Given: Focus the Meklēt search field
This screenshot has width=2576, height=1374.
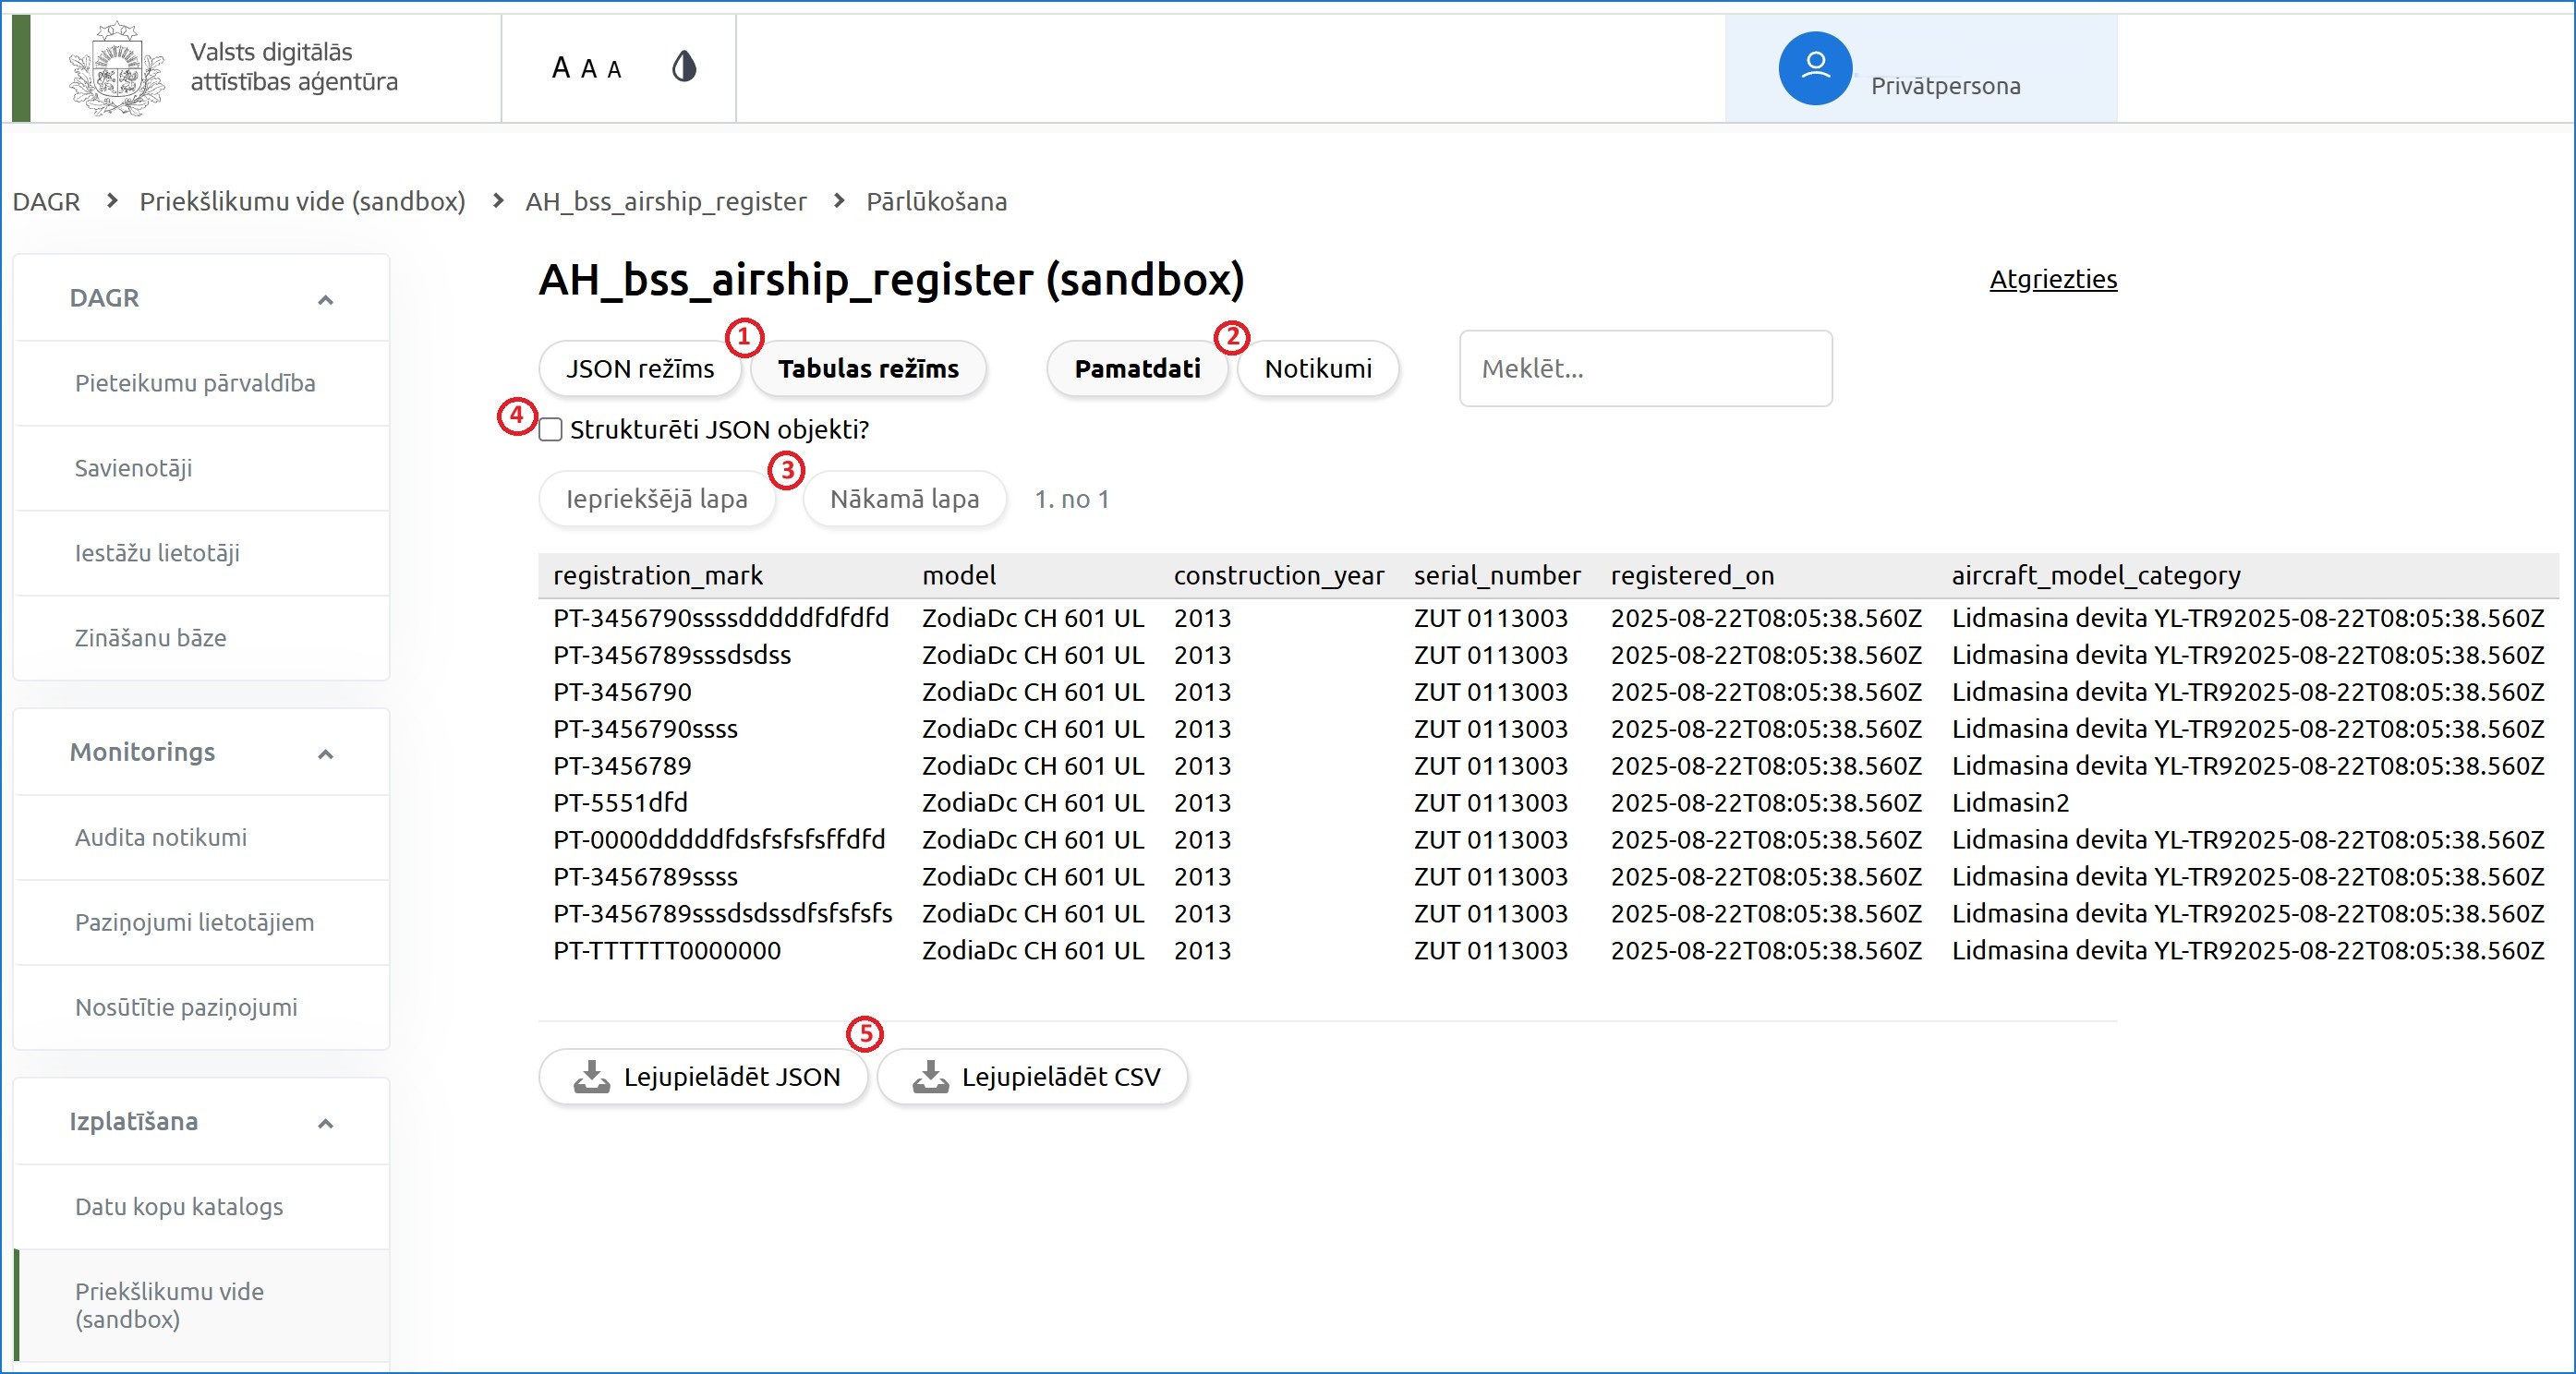Looking at the screenshot, I should point(1646,369).
